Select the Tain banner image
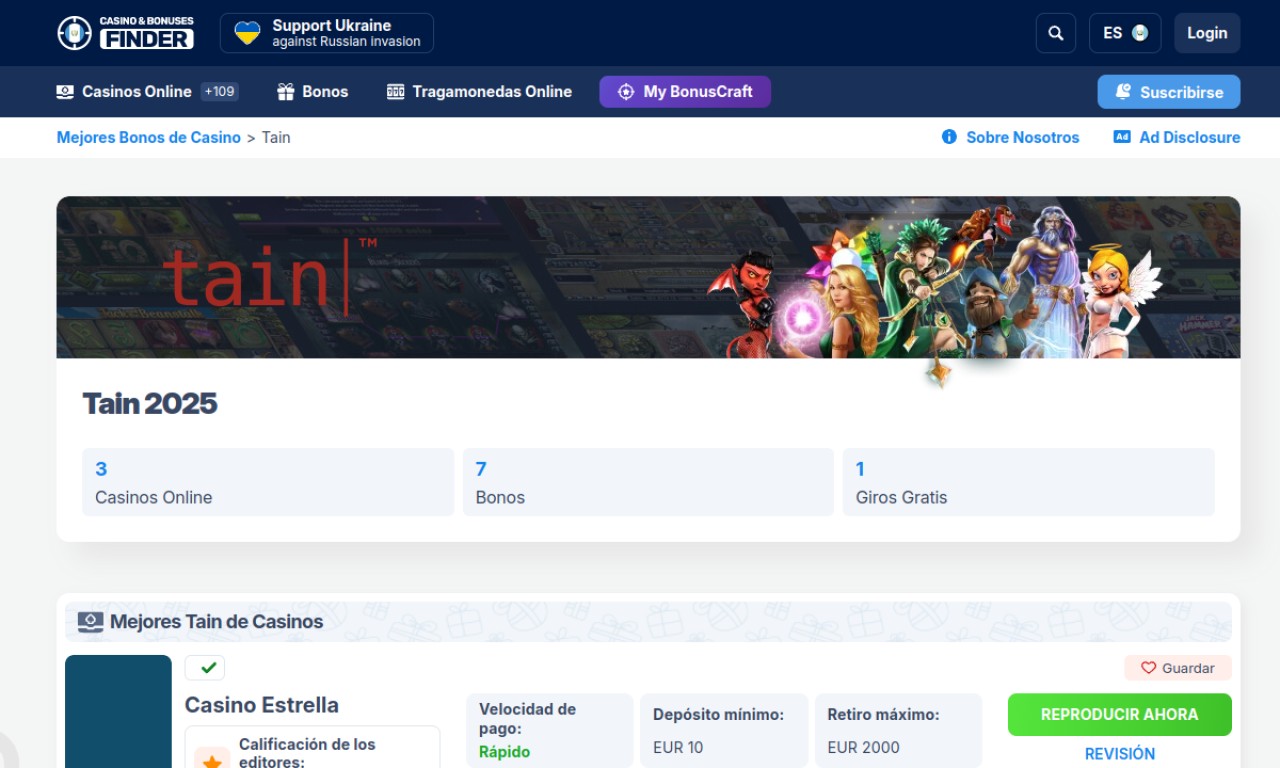1280x768 pixels. (x=648, y=277)
